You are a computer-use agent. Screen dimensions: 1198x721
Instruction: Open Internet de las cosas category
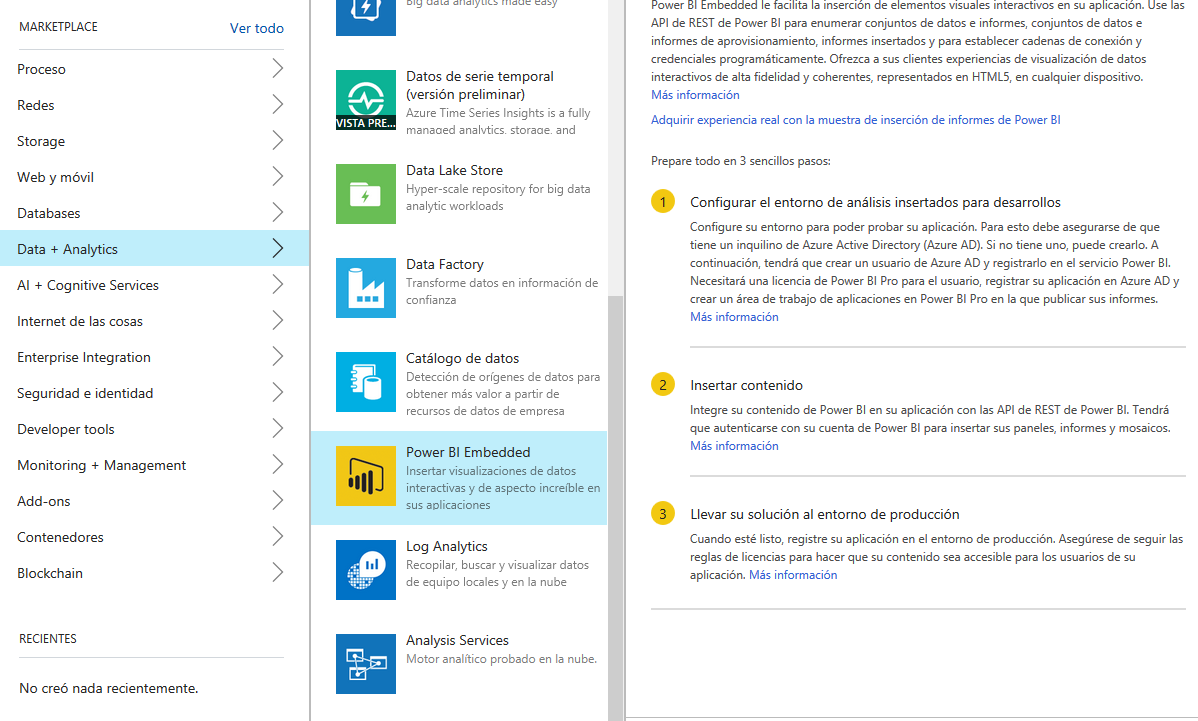tap(154, 321)
